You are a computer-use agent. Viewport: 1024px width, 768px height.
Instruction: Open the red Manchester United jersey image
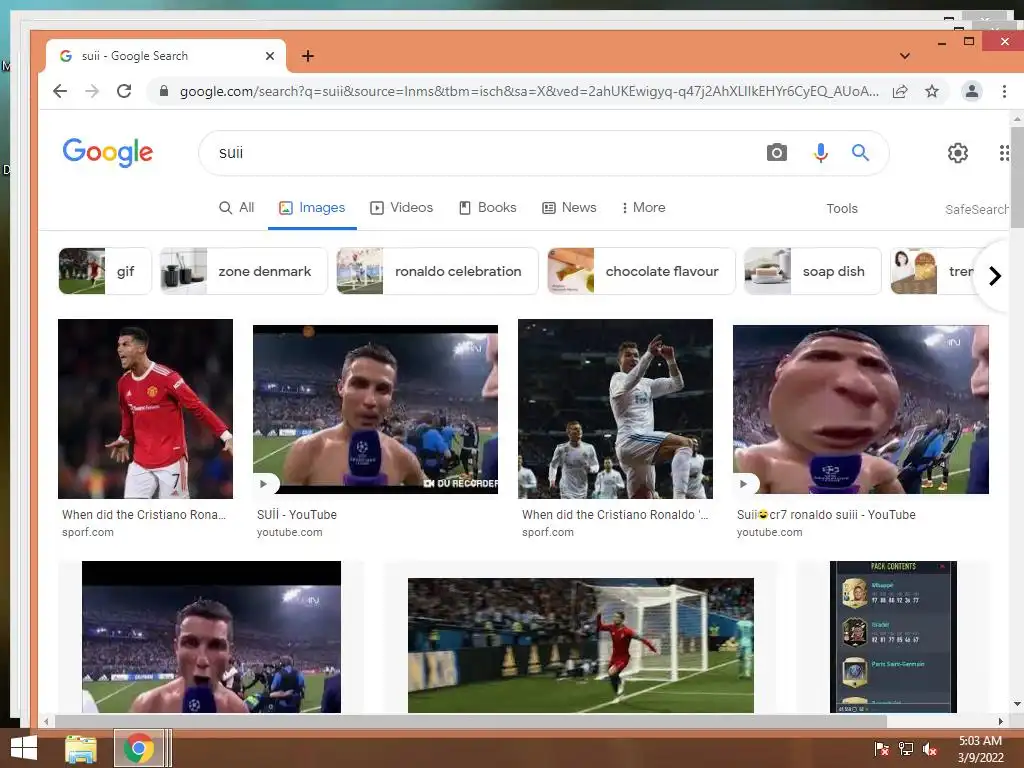[x=145, y=409]
